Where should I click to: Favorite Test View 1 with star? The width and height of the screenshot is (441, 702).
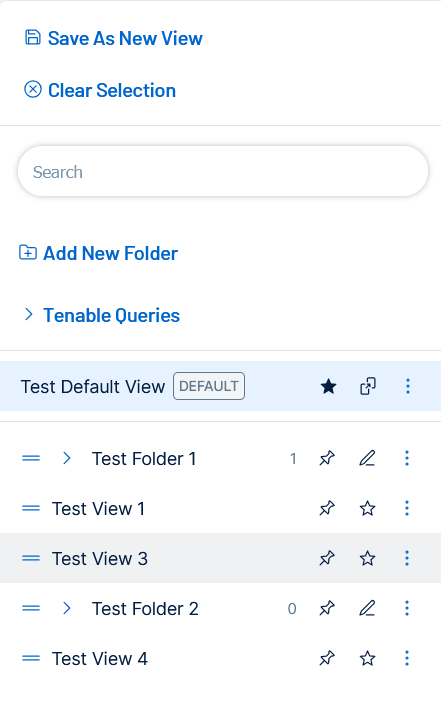367,508
